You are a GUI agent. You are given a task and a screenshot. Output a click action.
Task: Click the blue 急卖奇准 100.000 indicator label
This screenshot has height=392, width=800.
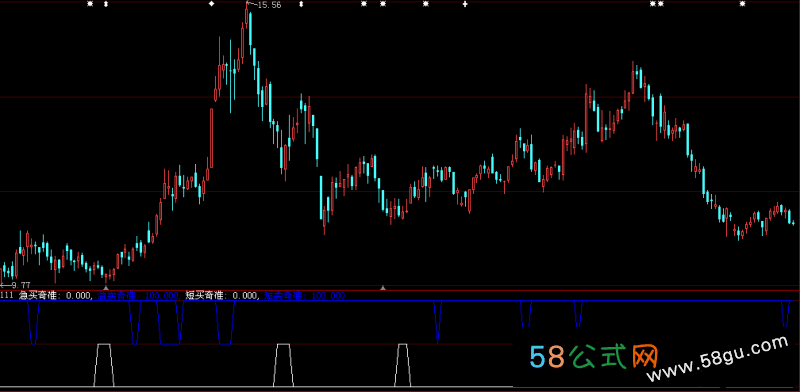point(139,295)
